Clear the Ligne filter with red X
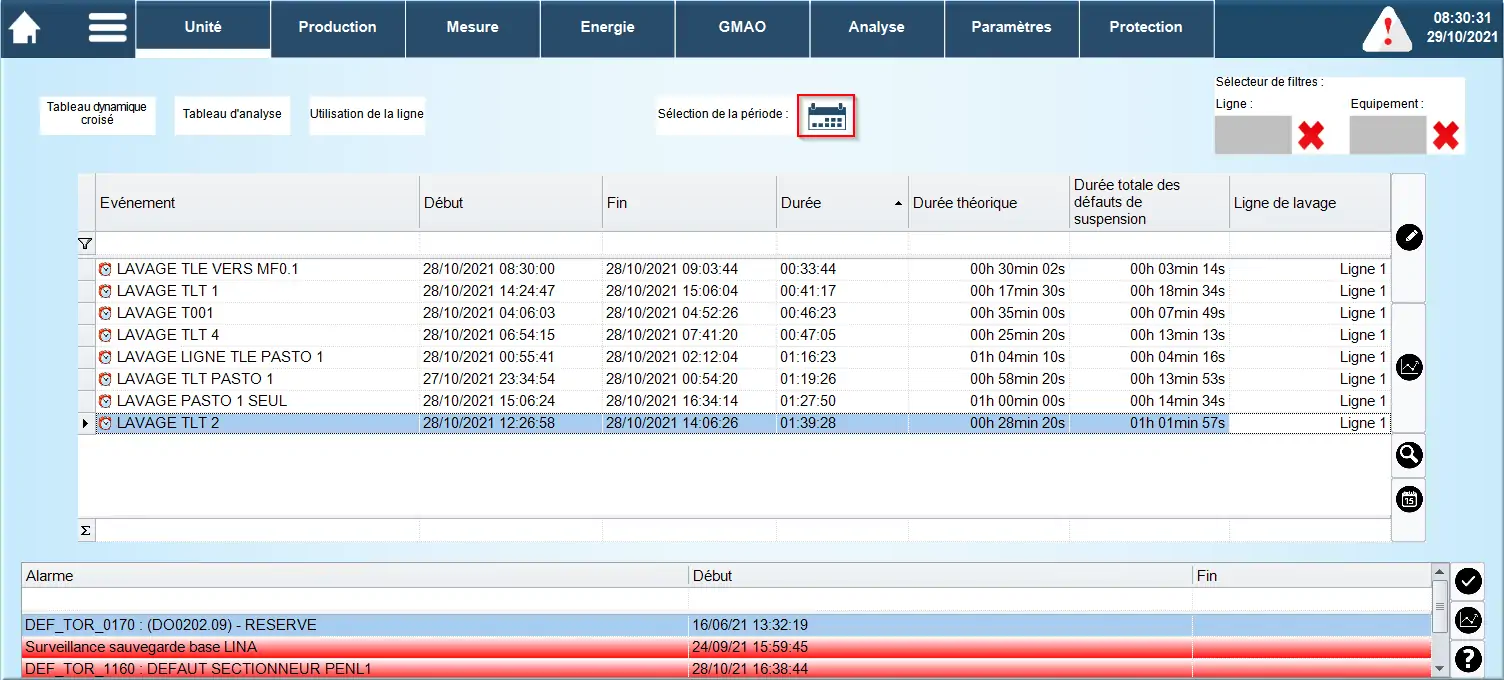This screenshot has height=680, width=1504. tap(1310, 135)
